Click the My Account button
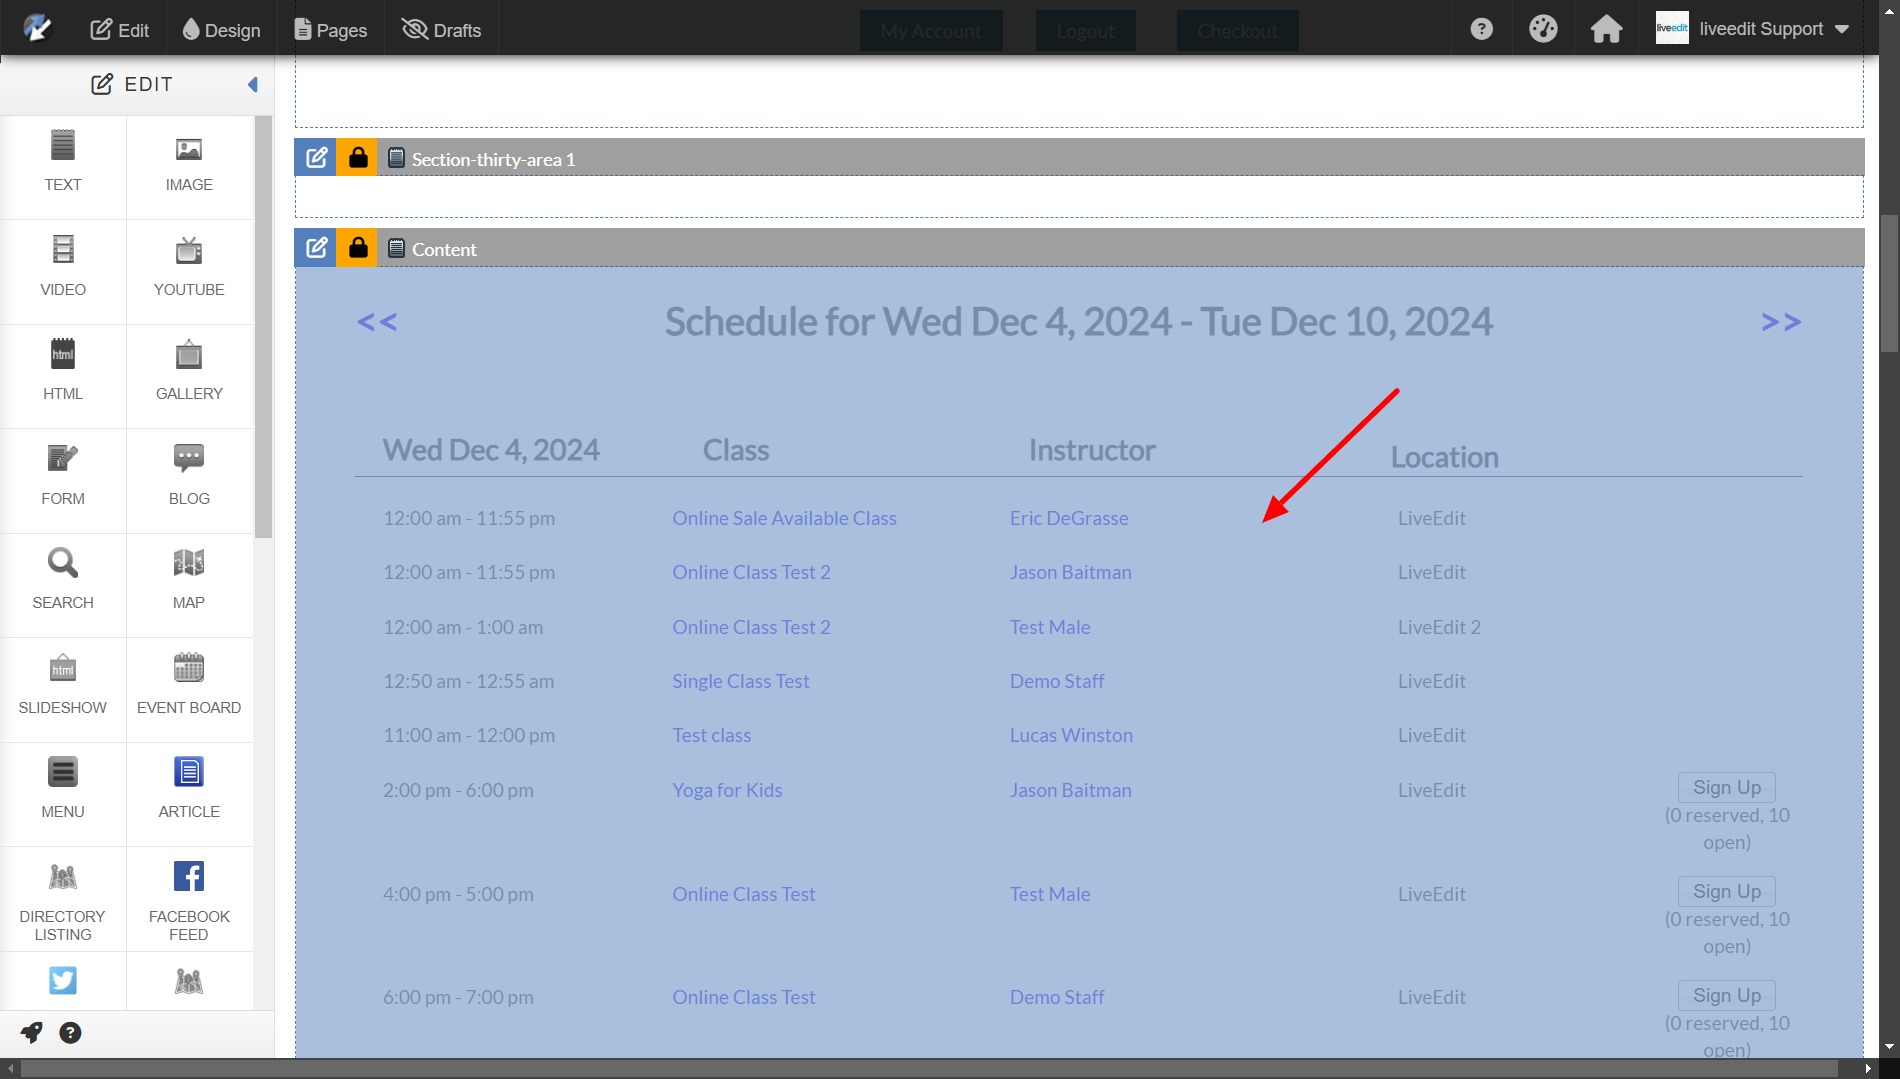Viewport: 1900px width, 1079px height. (931, 31)
